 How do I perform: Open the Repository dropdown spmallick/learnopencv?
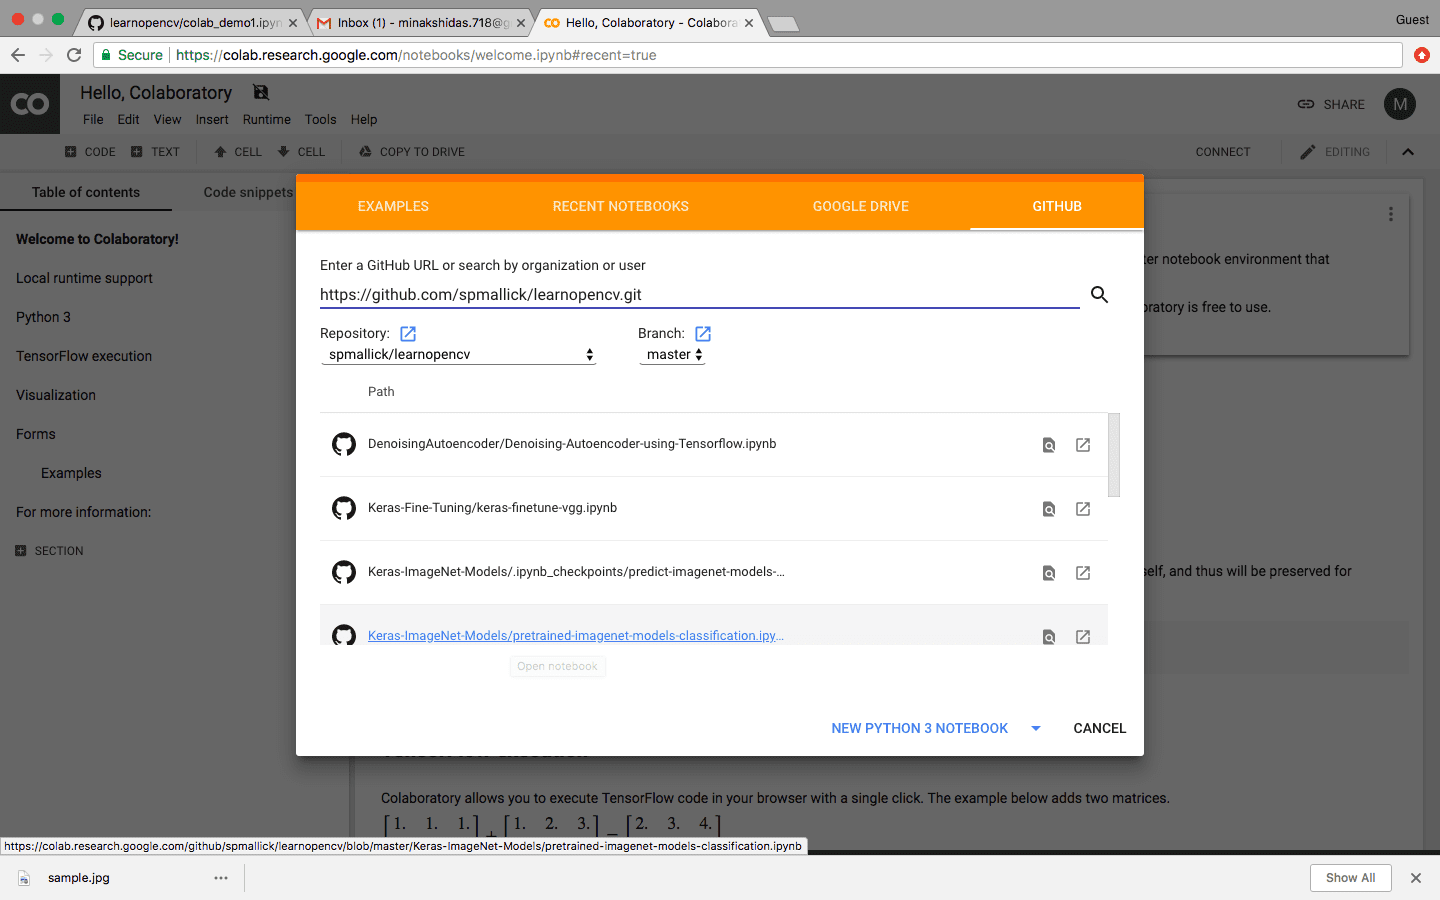click(x=459, y=354)
